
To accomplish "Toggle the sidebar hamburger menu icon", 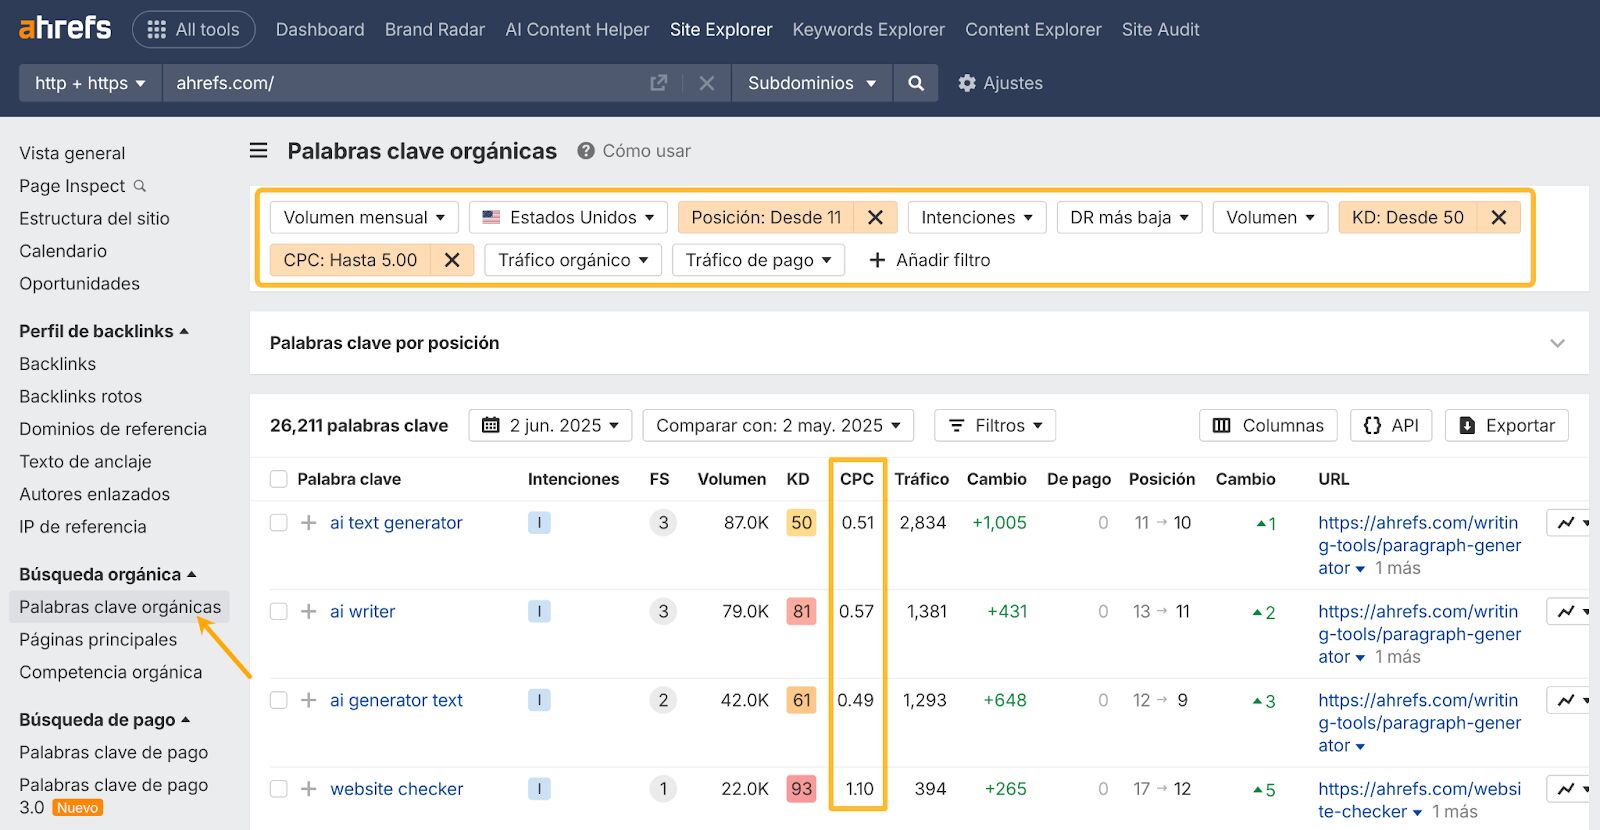I will coord(259,151).
